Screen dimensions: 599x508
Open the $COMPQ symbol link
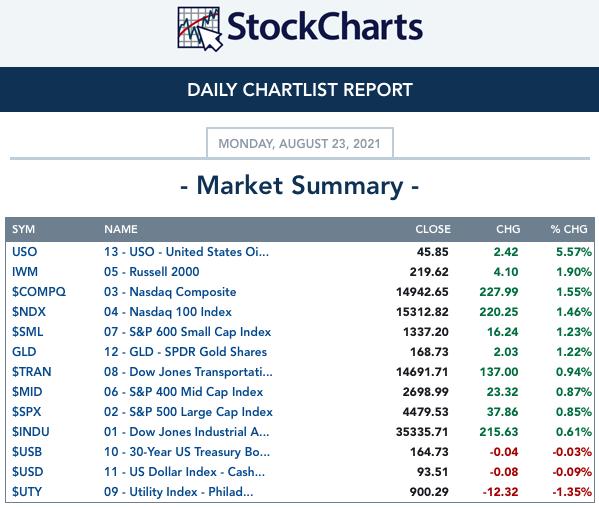tap(39, 292)
